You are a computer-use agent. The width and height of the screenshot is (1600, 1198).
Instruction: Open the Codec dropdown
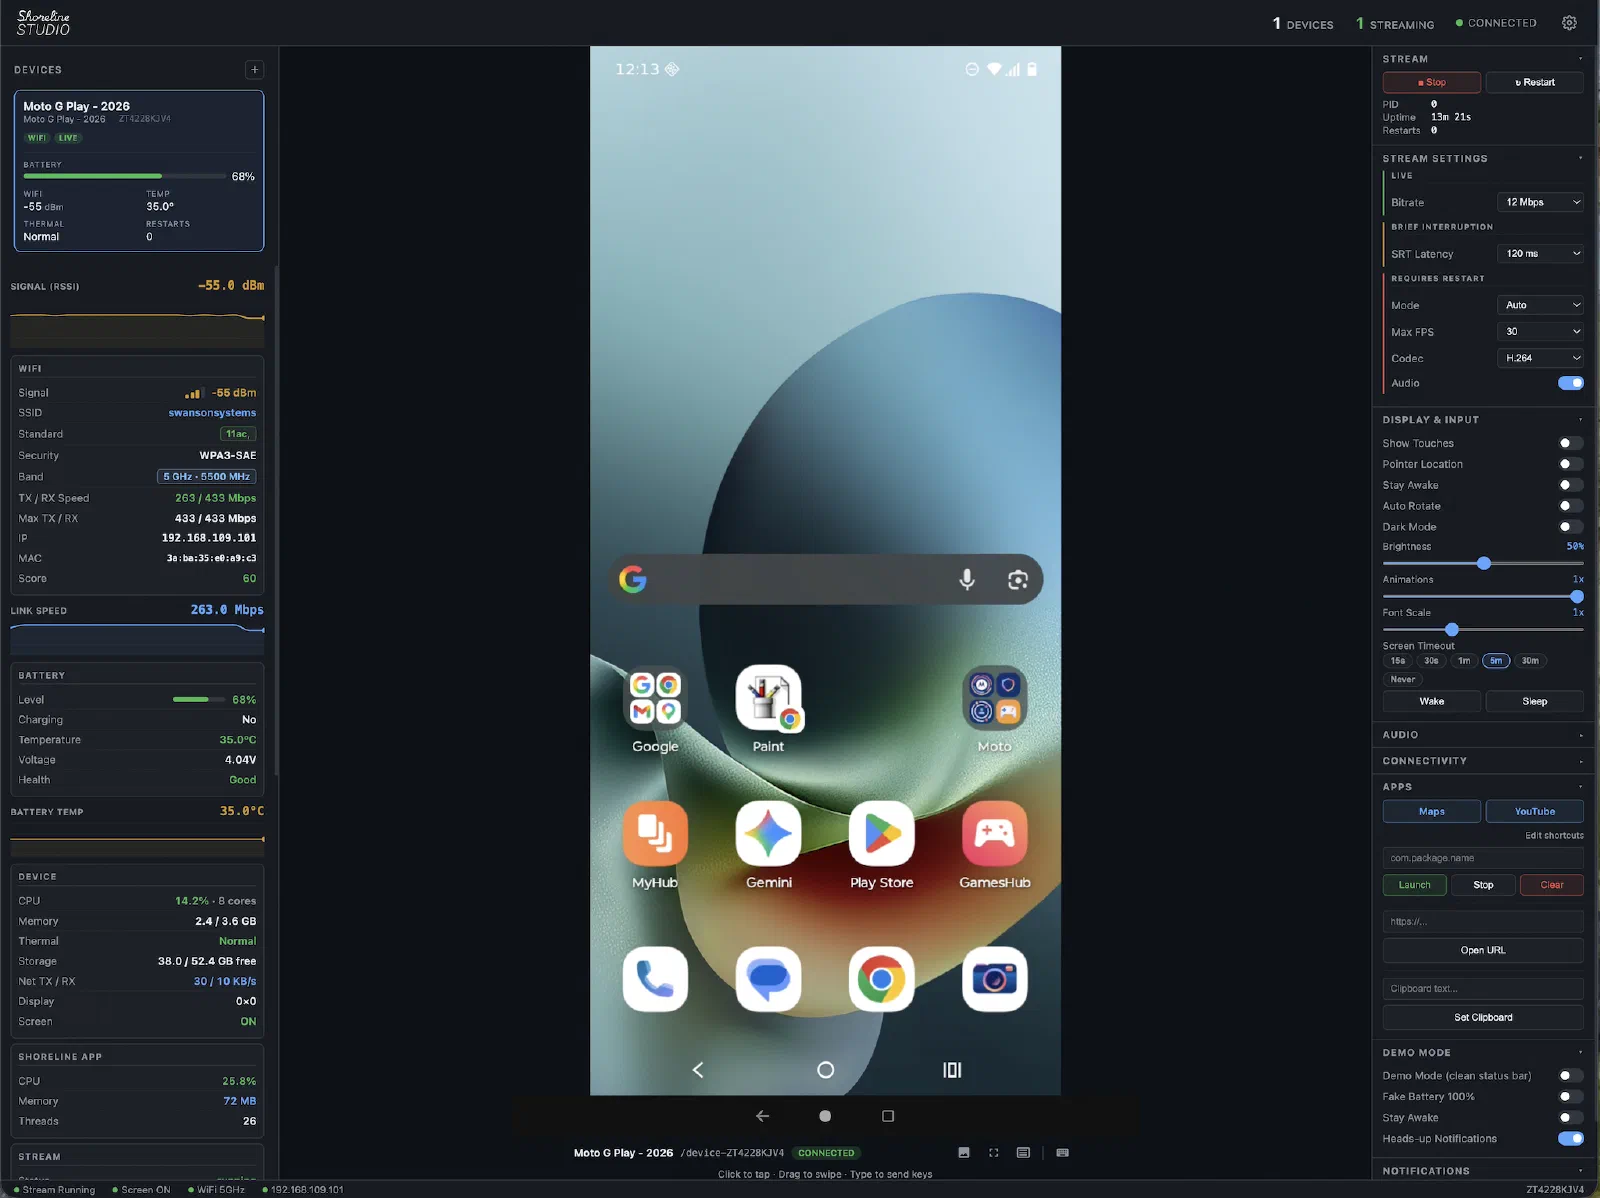click(x=1540, y=358)
